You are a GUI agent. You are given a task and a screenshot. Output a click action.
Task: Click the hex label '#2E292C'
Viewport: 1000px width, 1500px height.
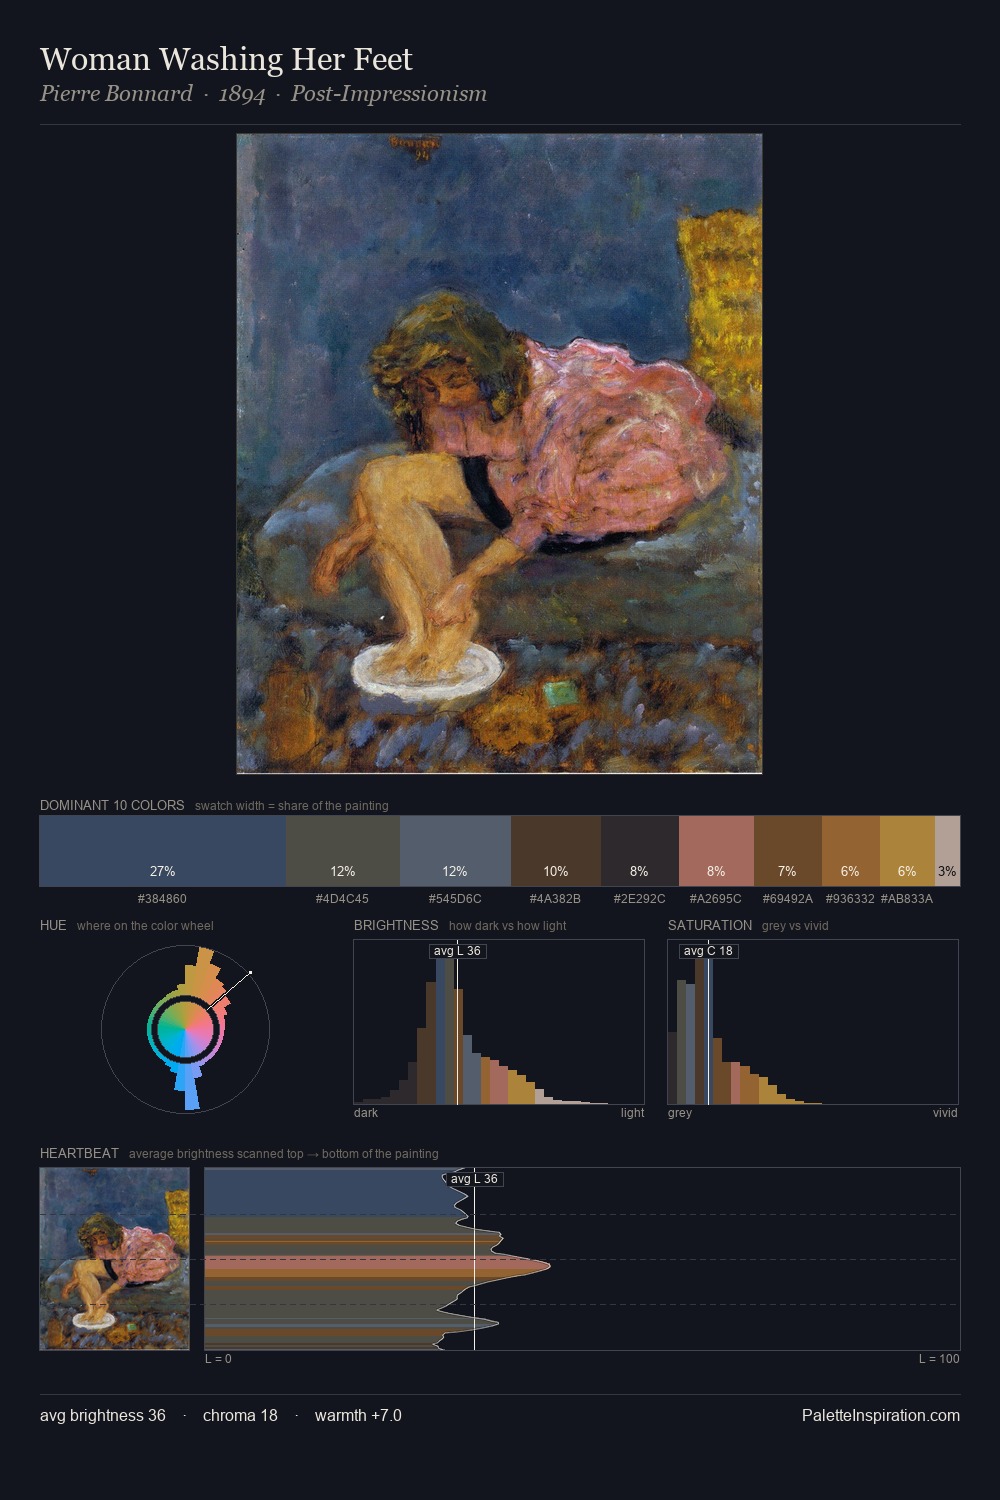639,899
